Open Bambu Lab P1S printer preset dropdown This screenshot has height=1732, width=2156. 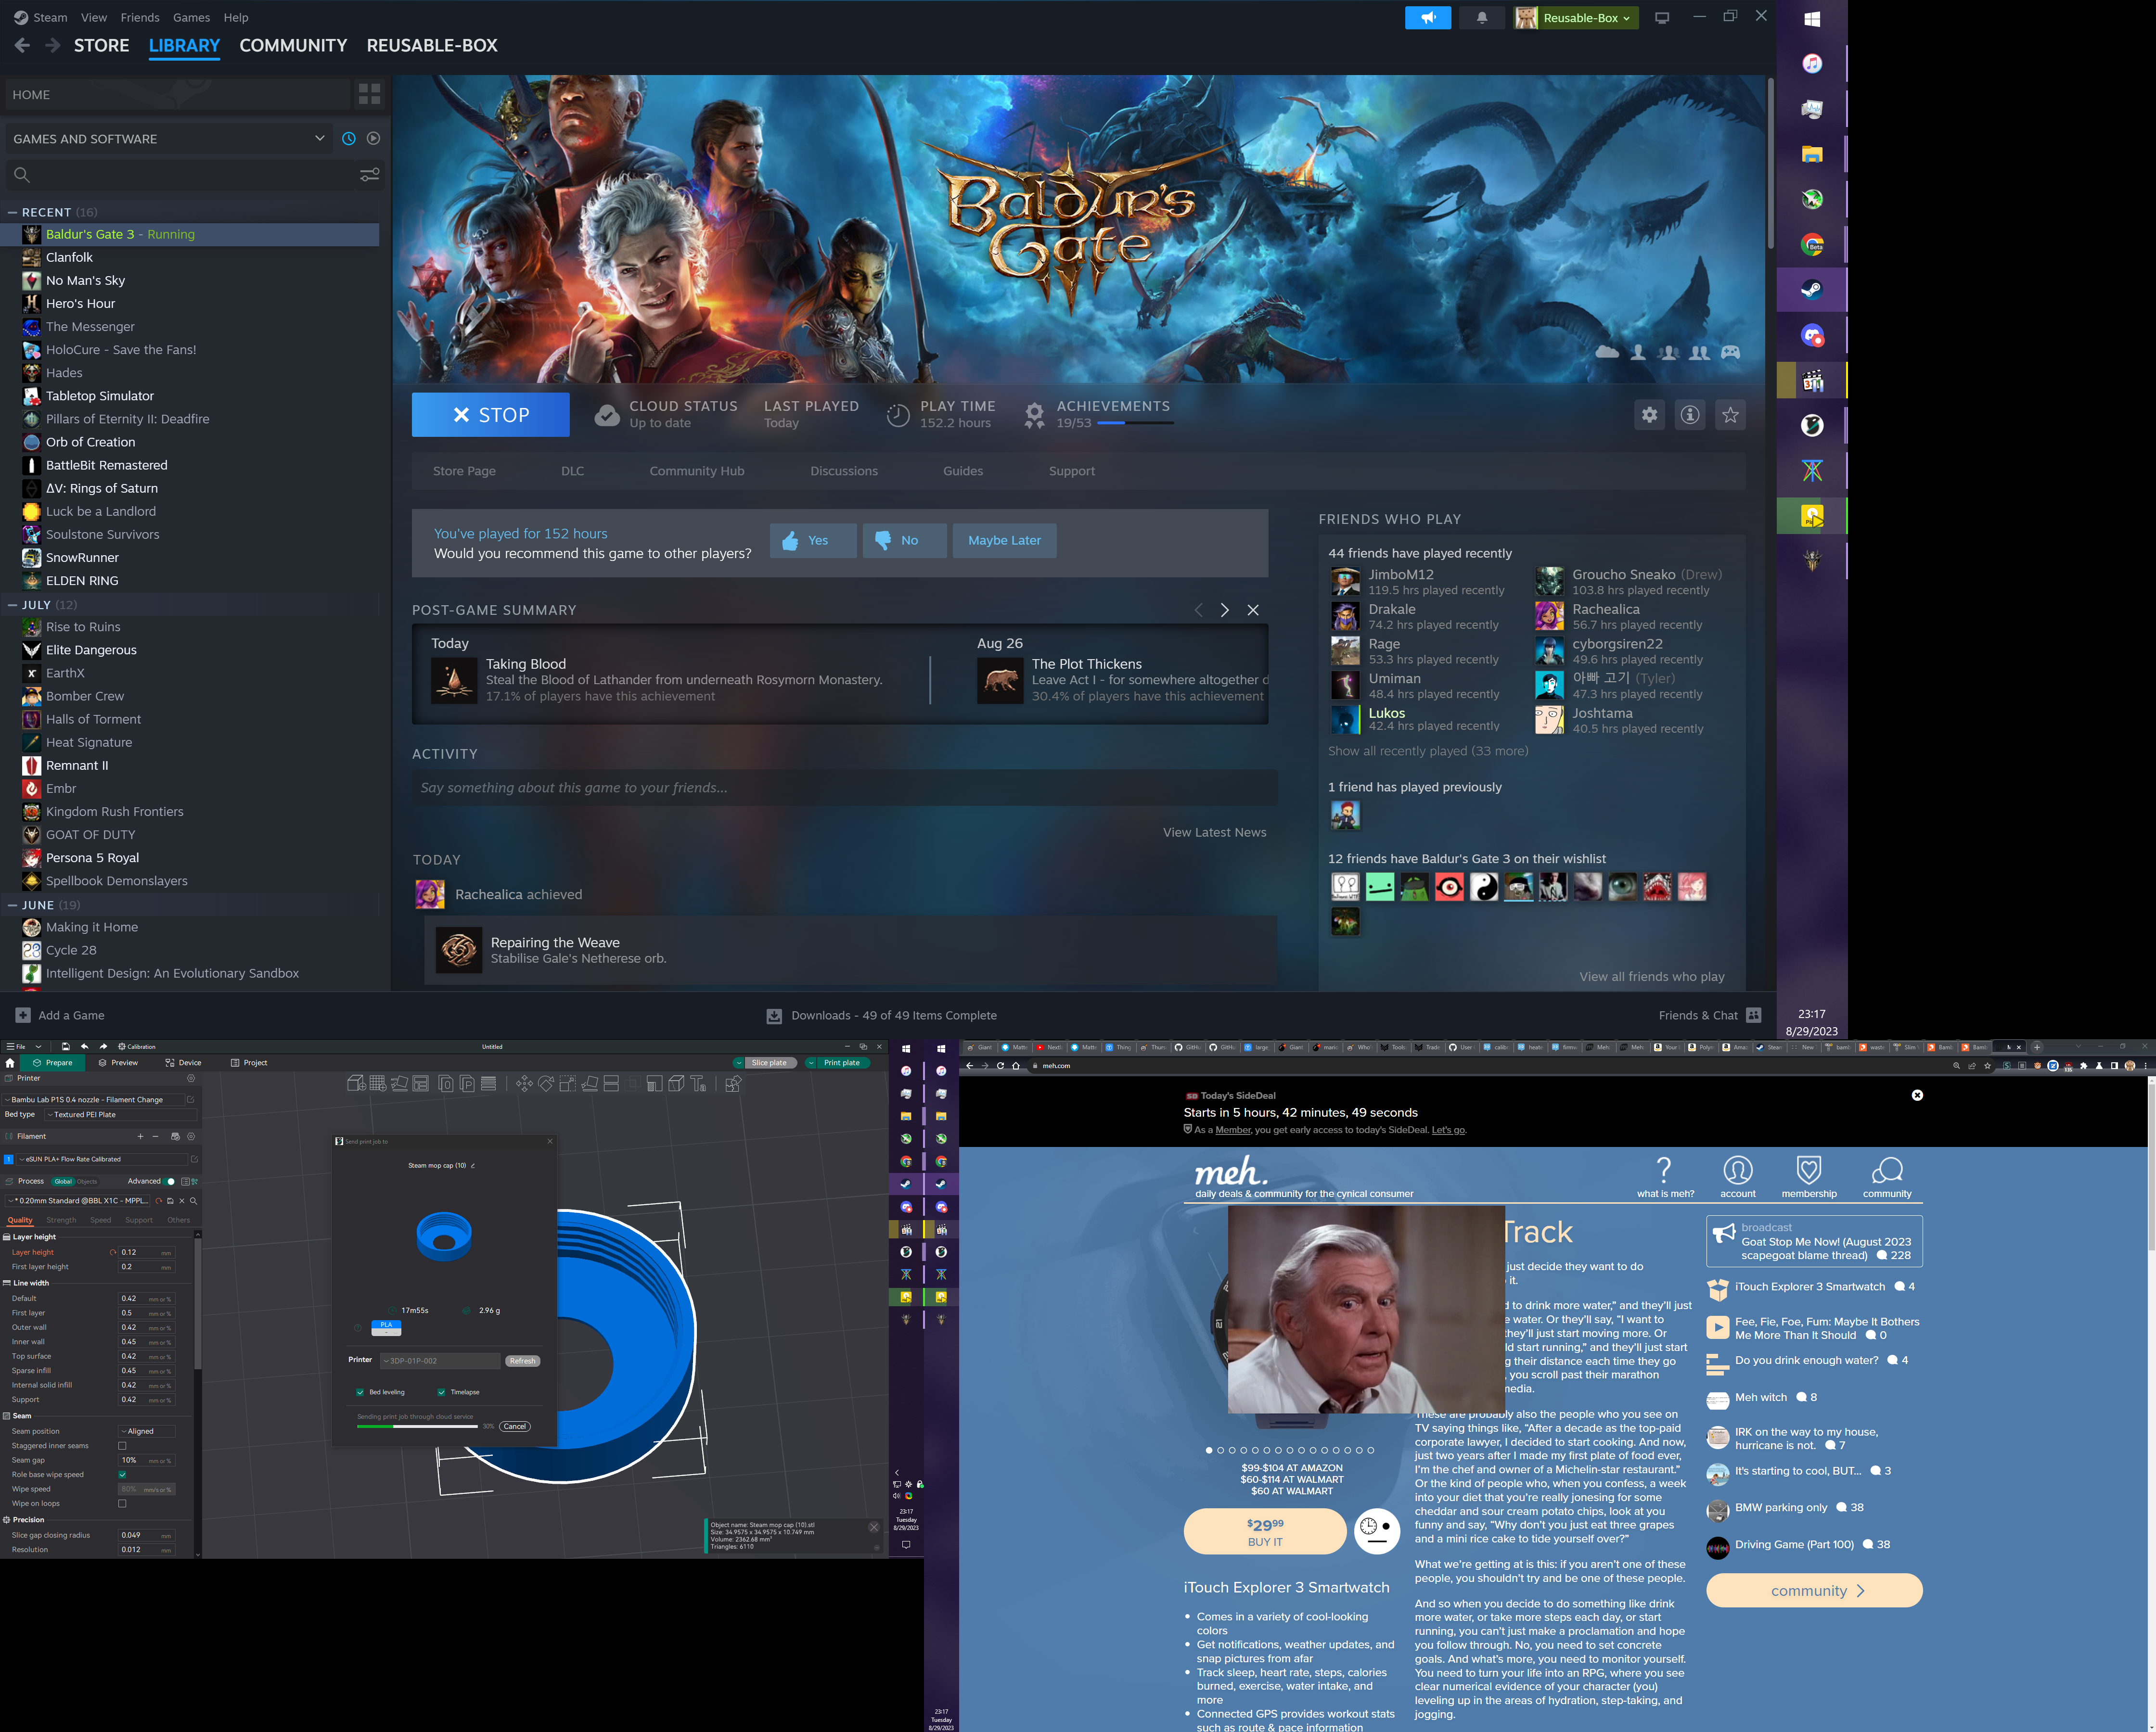[93, 1100]
